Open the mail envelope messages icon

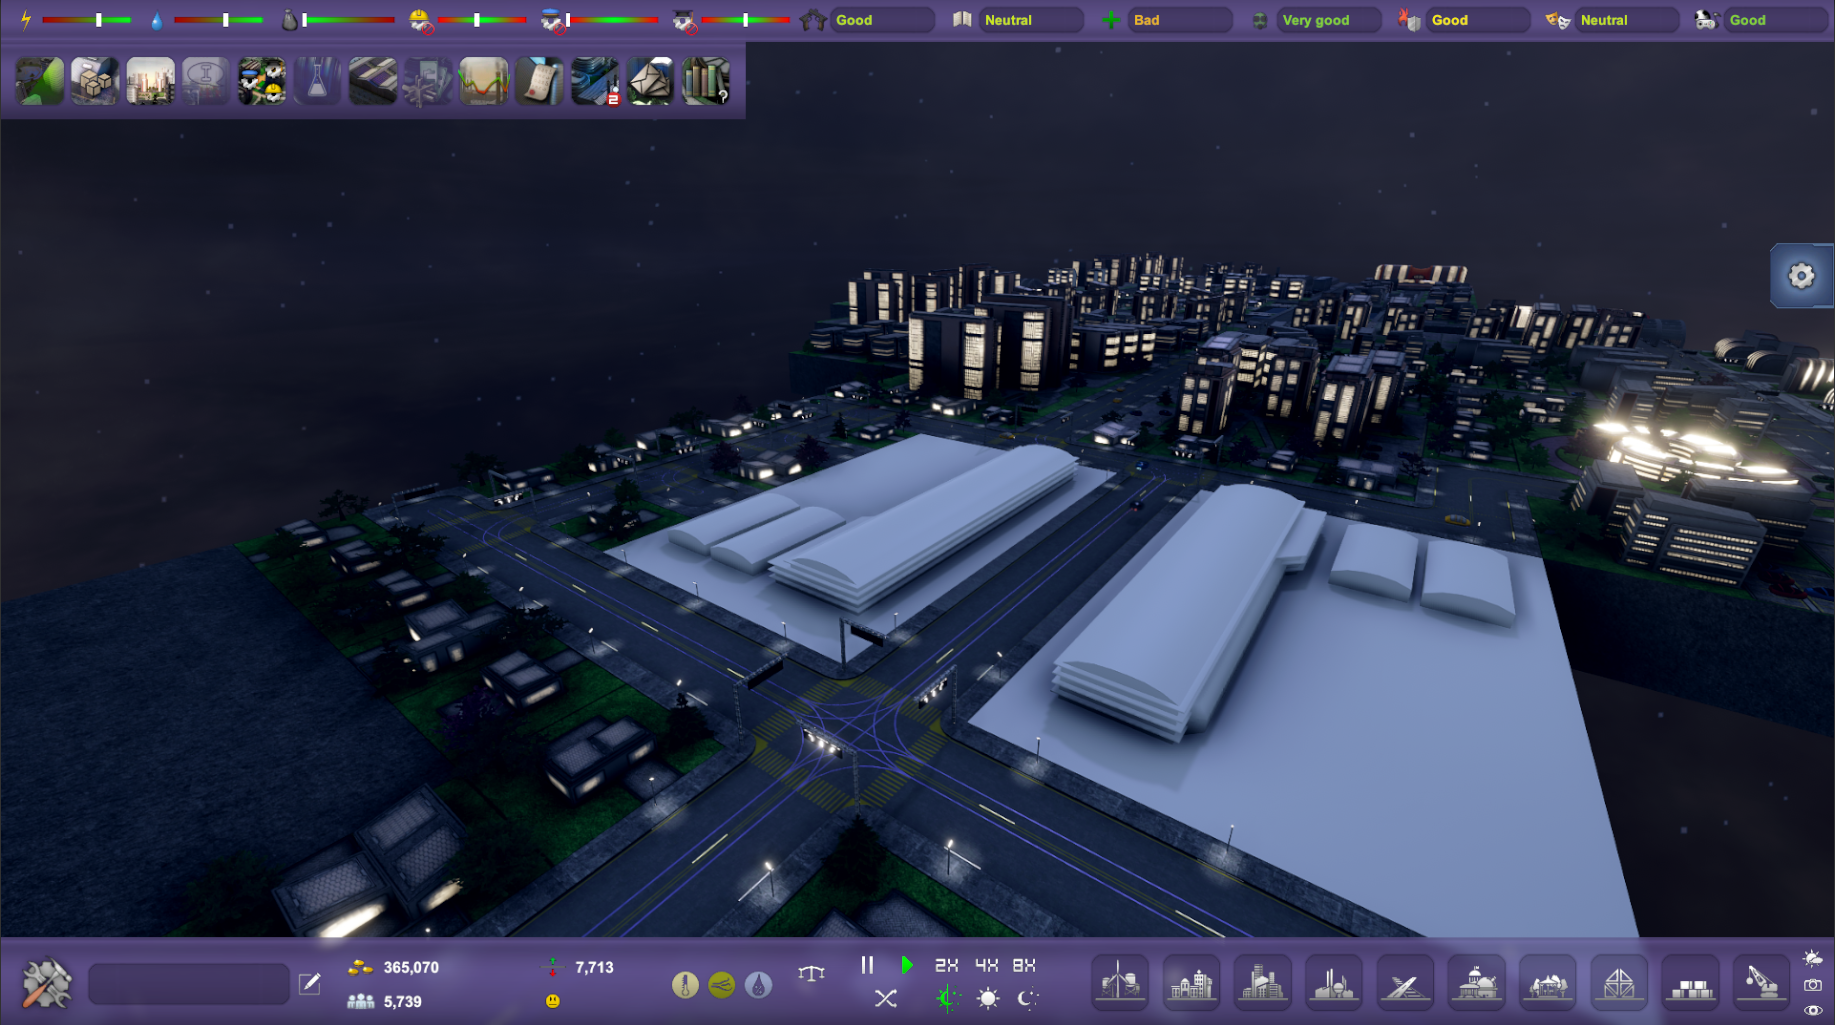pos(651,81)
